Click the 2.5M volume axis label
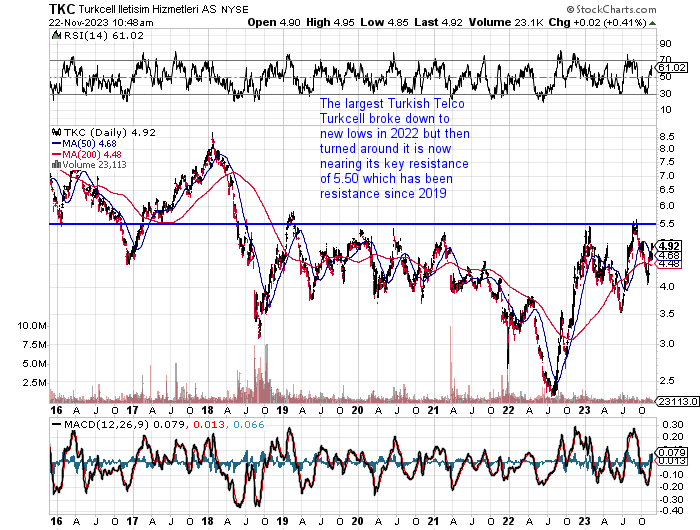This screenshot has width=700, height=530. tap(34, 383)
